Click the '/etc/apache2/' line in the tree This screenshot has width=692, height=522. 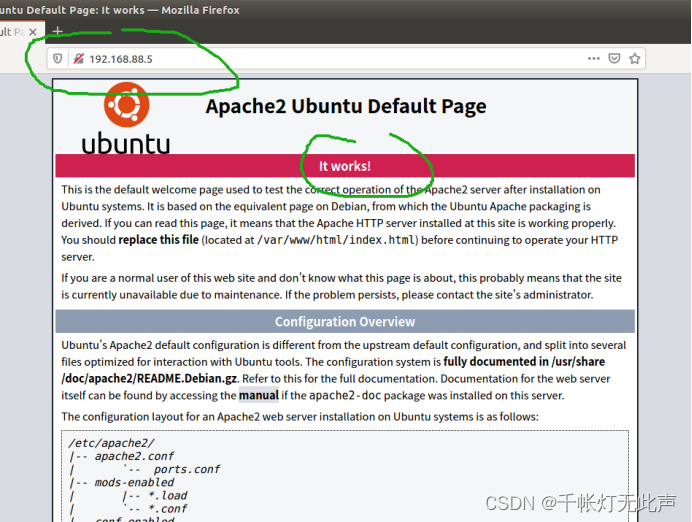pos(111,443)
